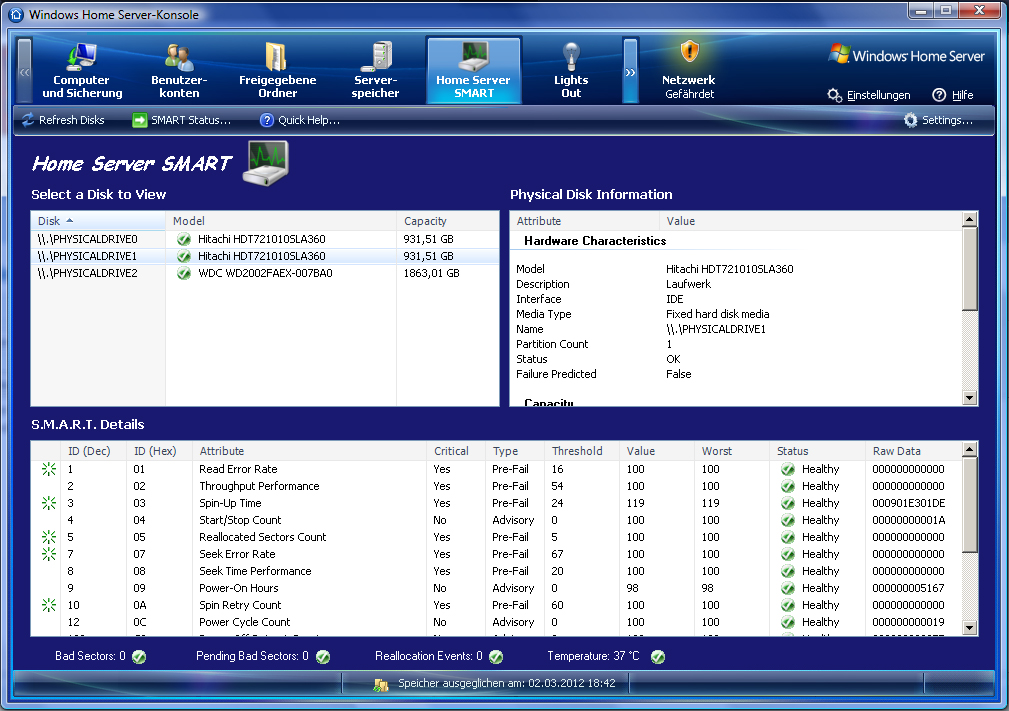Sort disk list by Disk column
Viewport: 1009px width, 711px height.
(98, 221)
